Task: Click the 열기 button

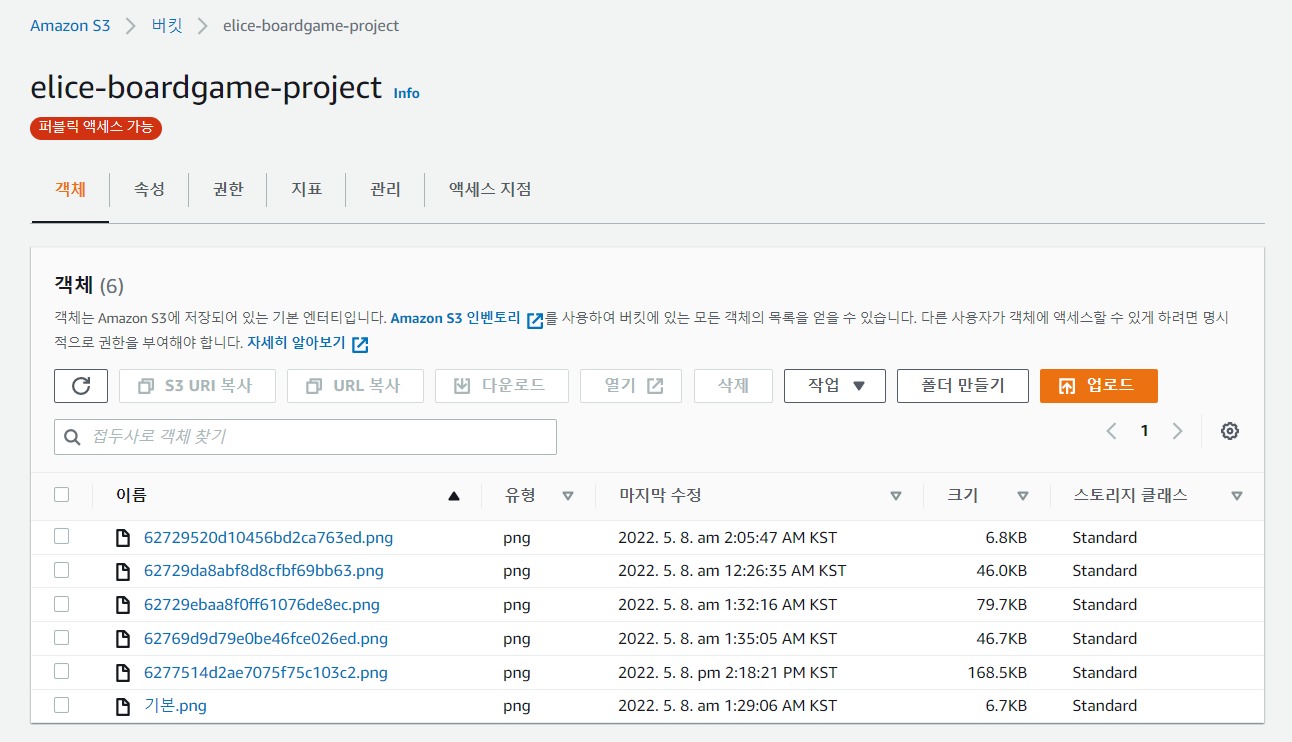Action: pyautogui.click(x=631, y=386)
